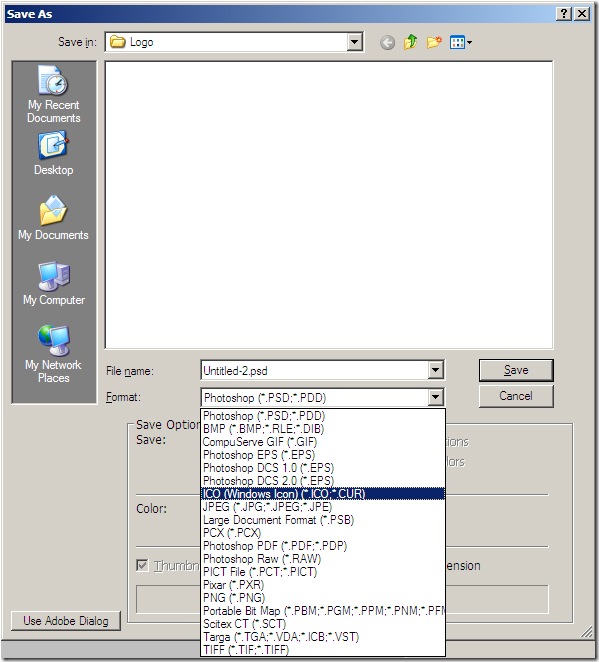Click Use Adobe Dialog button

click(x=66, y=621)
